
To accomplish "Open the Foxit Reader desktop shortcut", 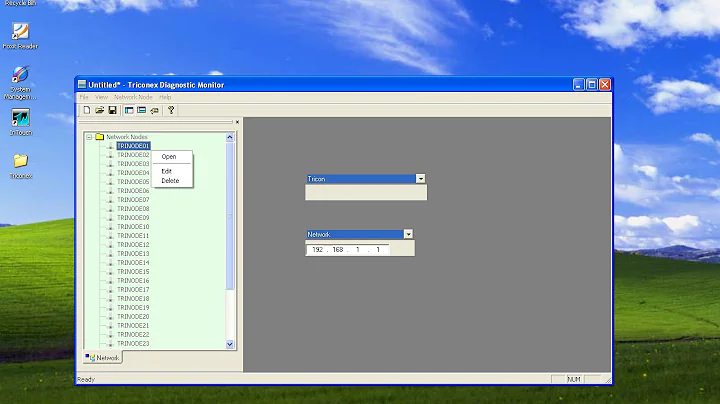I will [20, 36].
